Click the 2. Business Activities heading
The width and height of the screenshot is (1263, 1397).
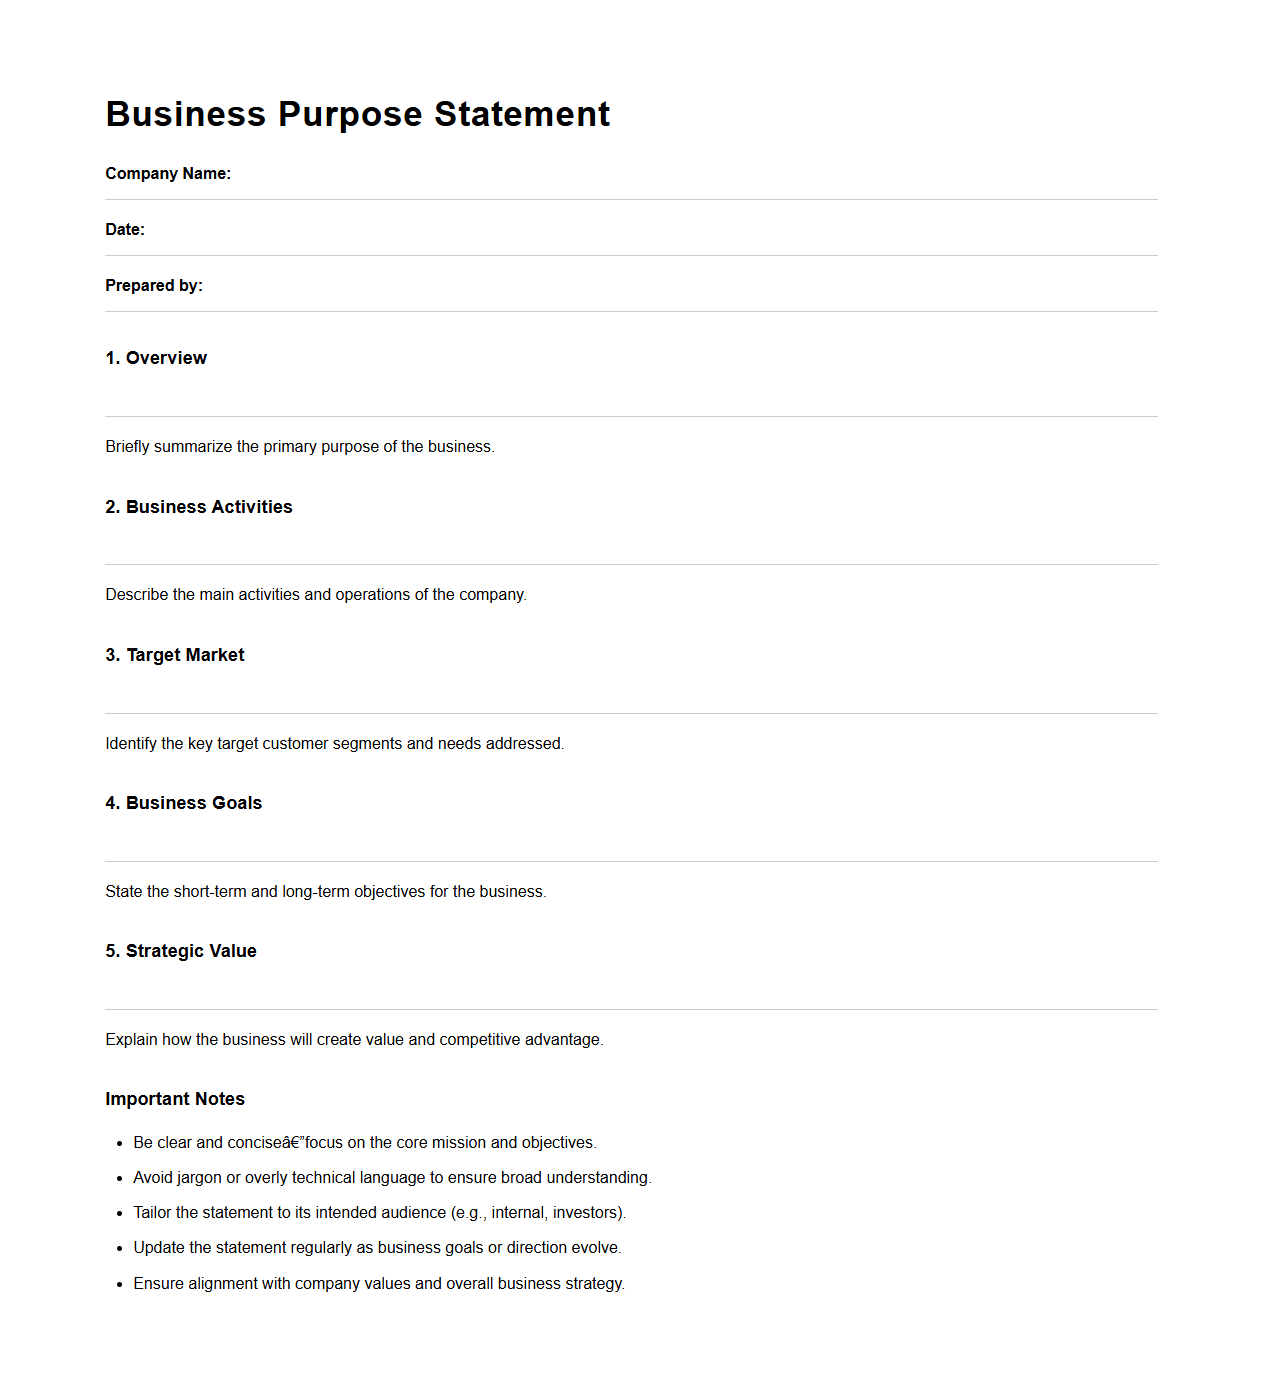click(199, 507)
